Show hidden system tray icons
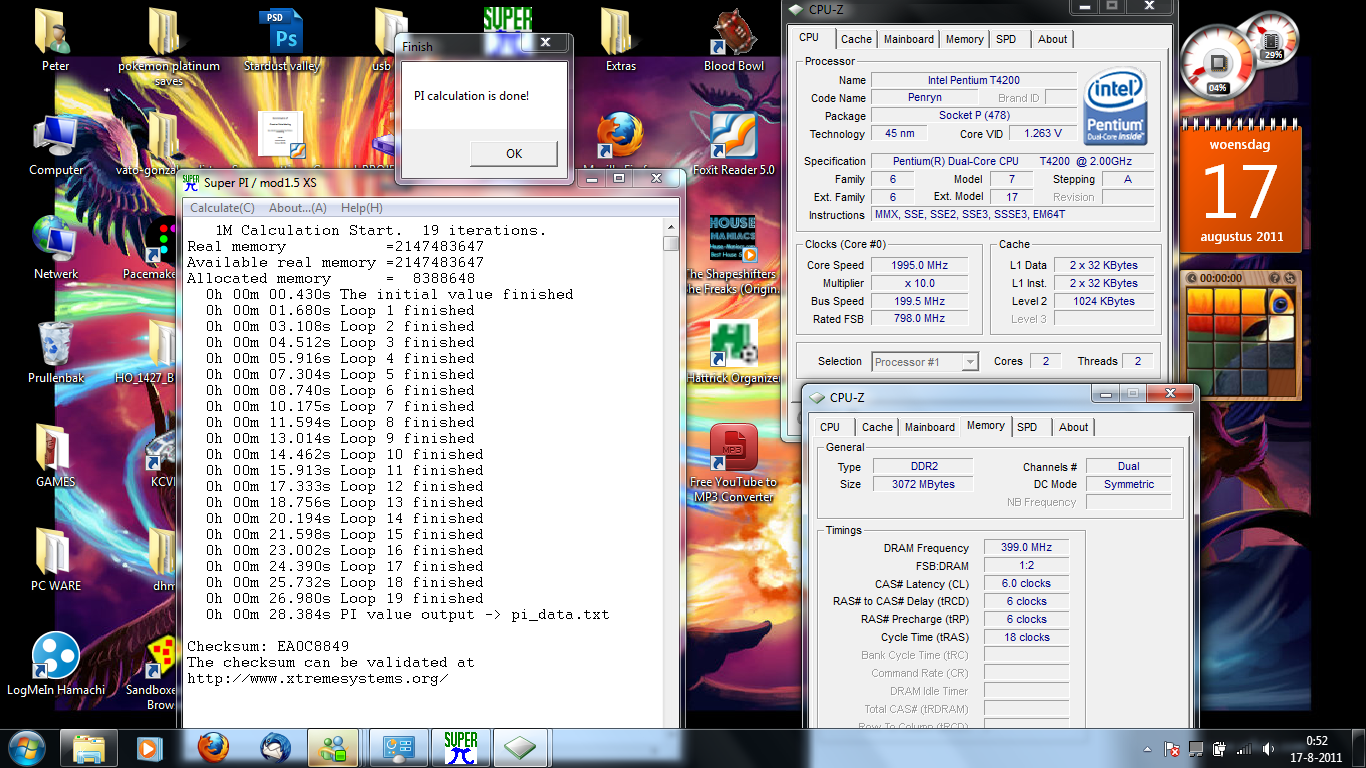This screenshot has width=1366, height=768. point(1147,749)
